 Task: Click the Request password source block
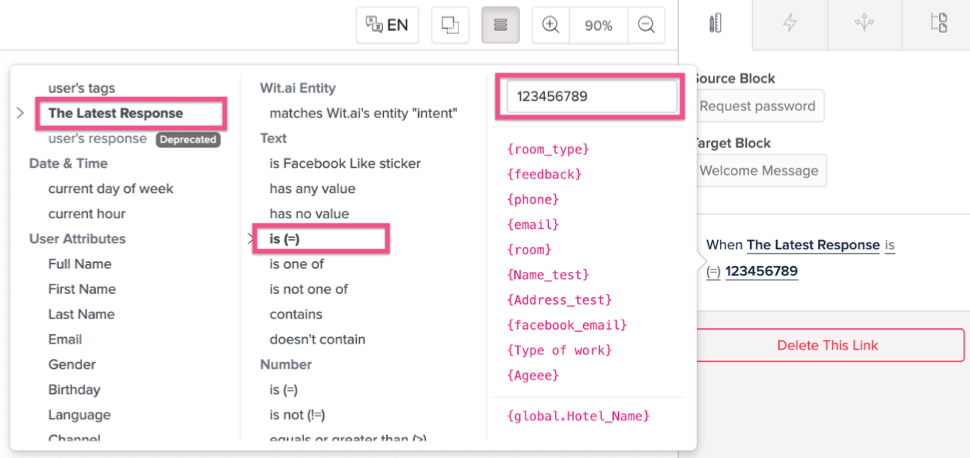pyautogui.click(x=757, y=106)
